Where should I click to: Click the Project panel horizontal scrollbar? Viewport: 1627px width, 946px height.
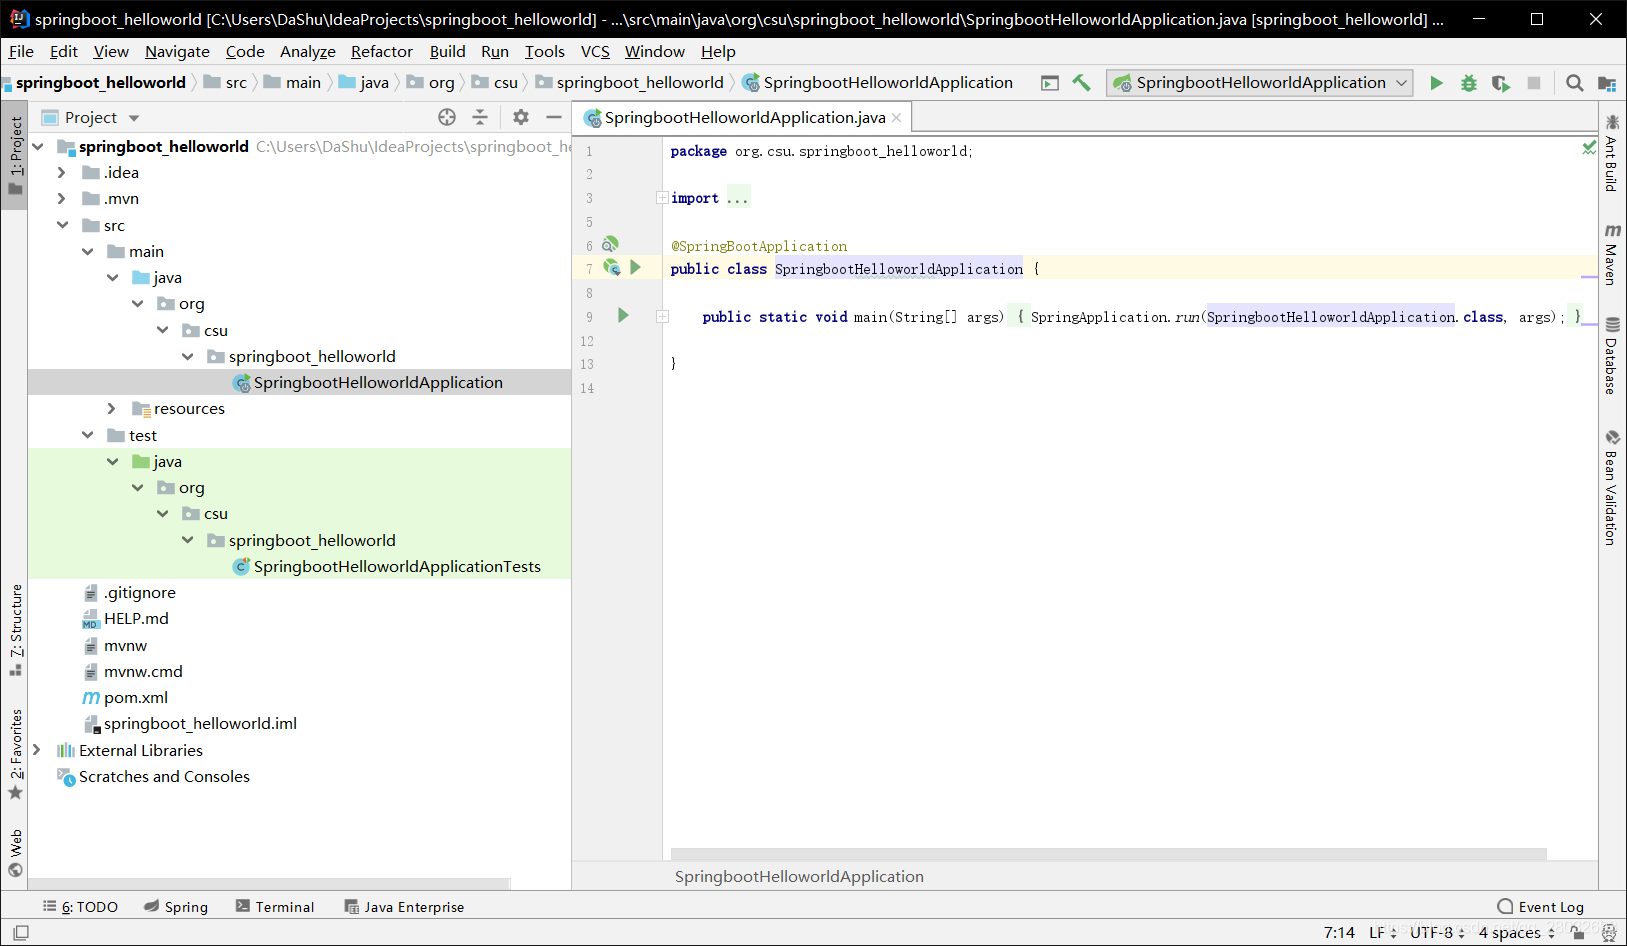(270, 884)
